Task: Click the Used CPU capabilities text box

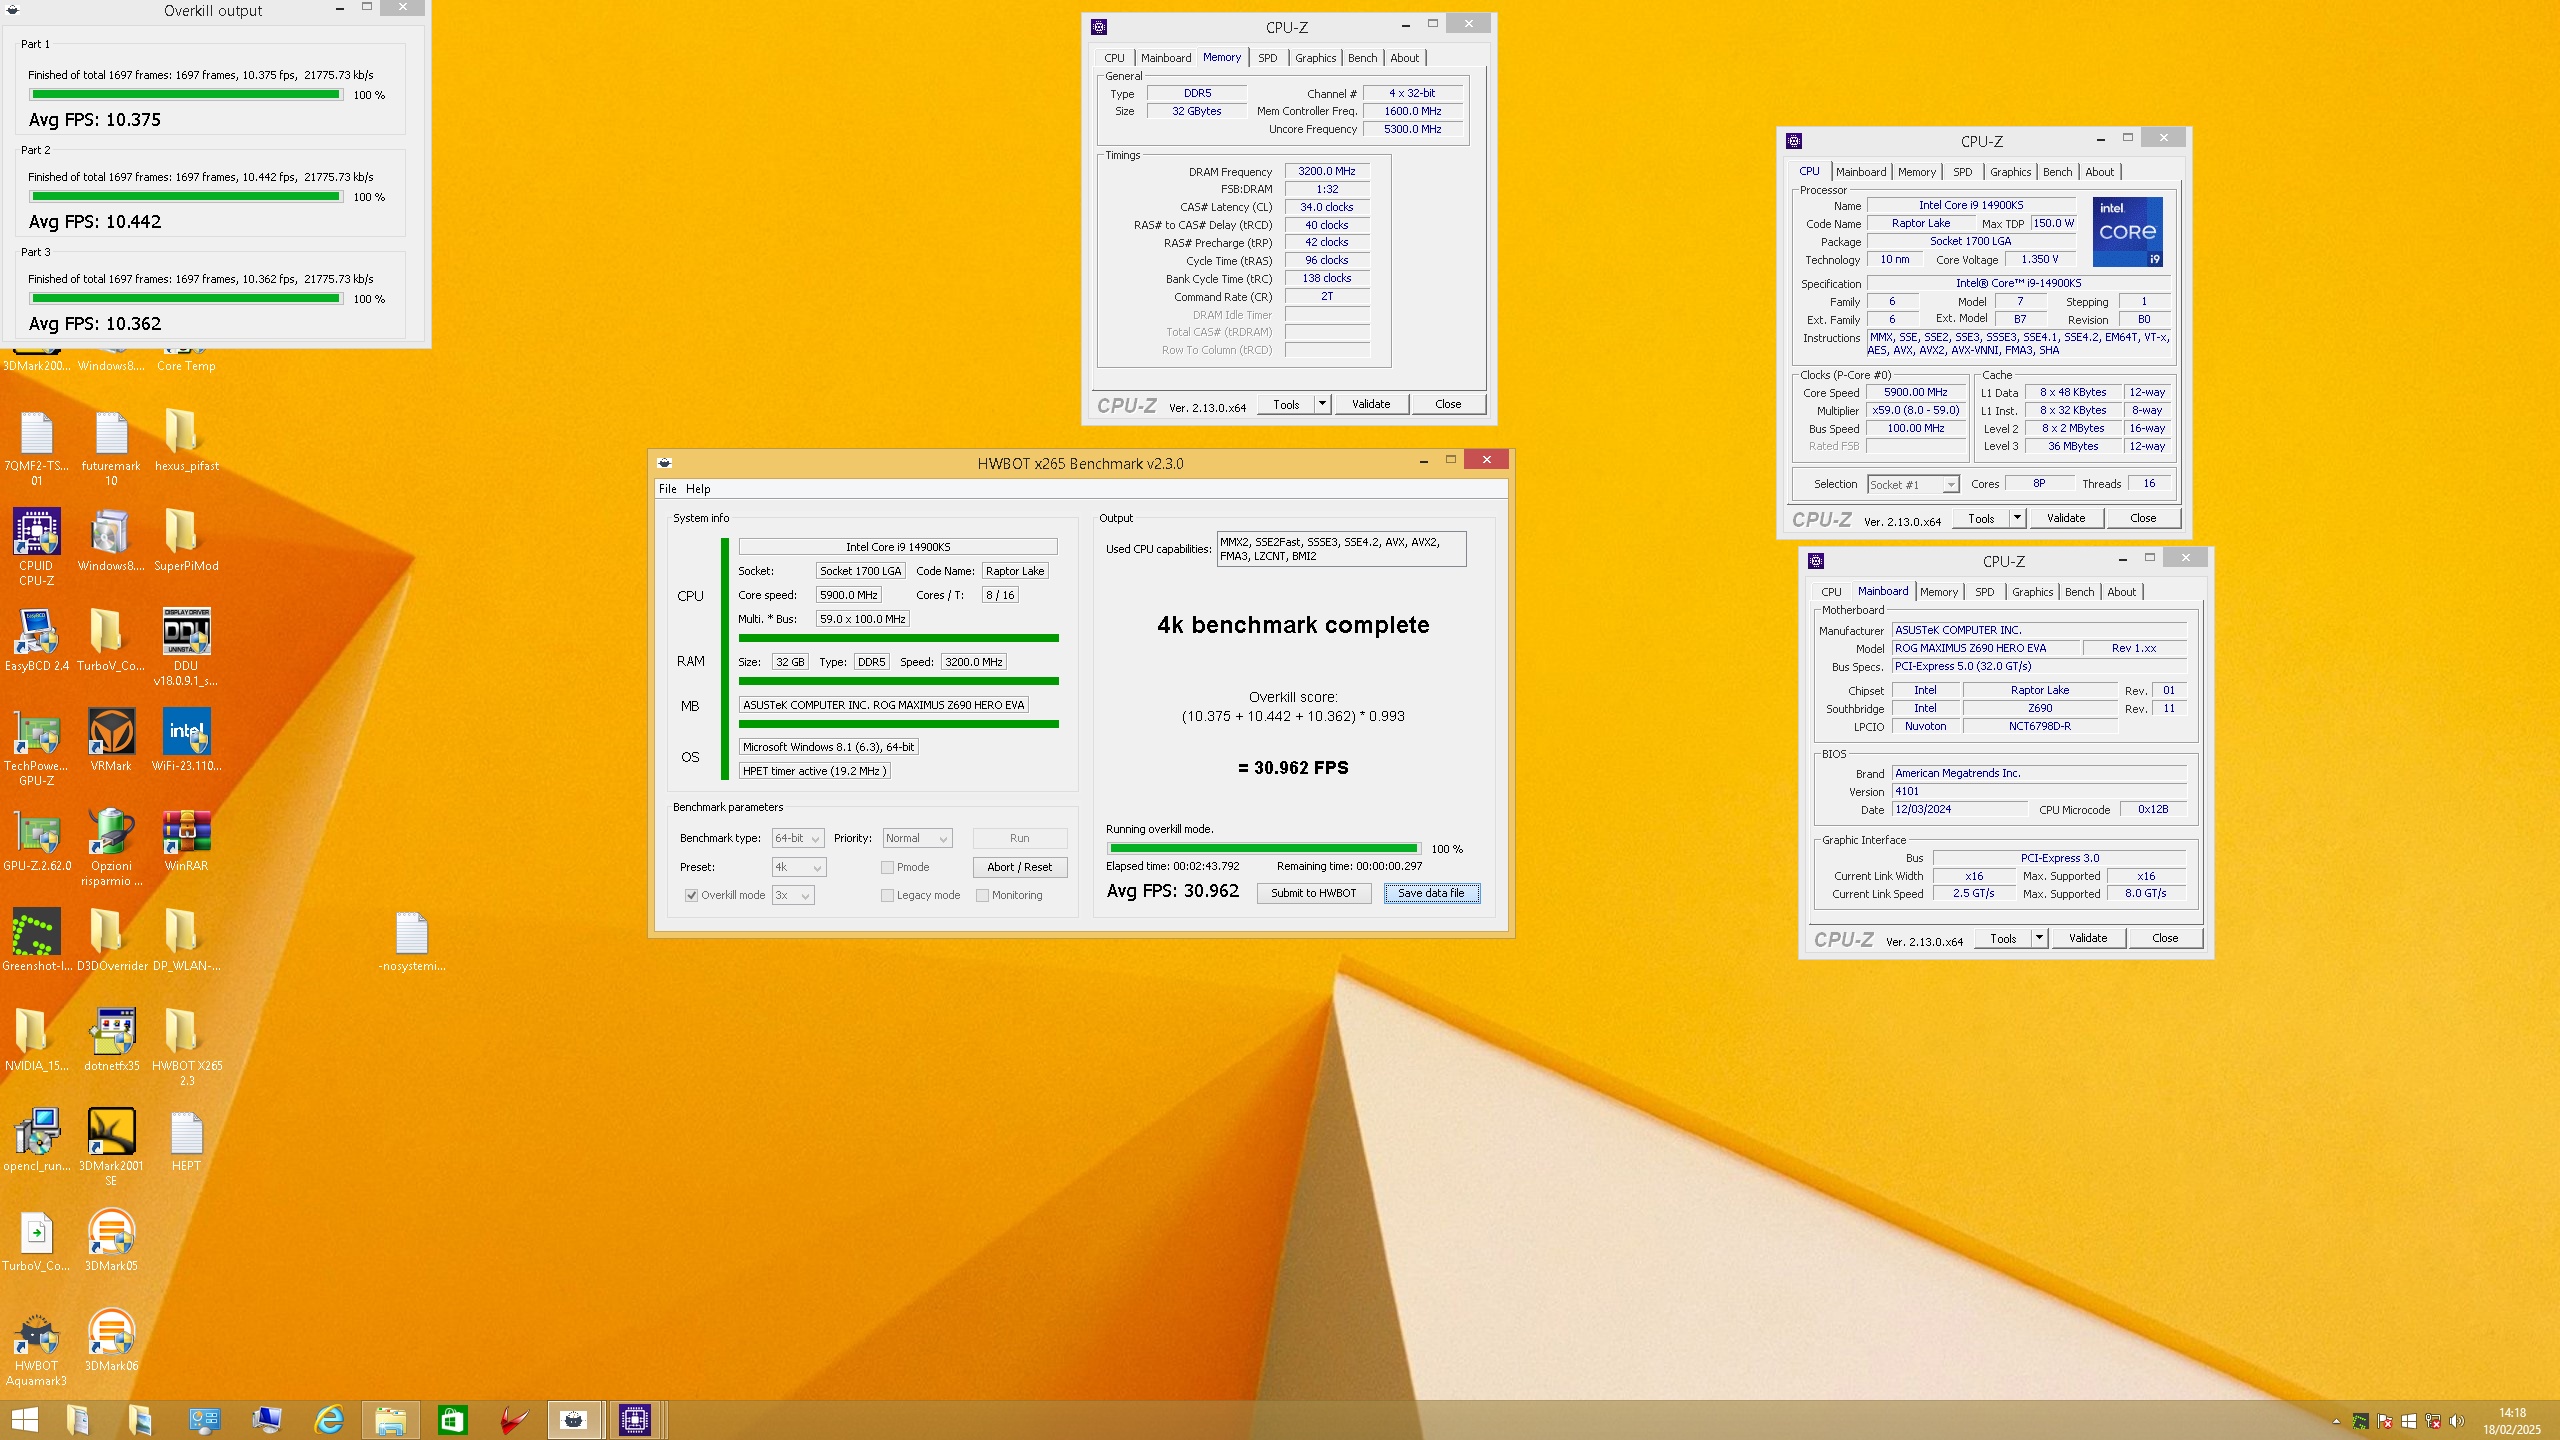Action: click(x=1341, y=549)
